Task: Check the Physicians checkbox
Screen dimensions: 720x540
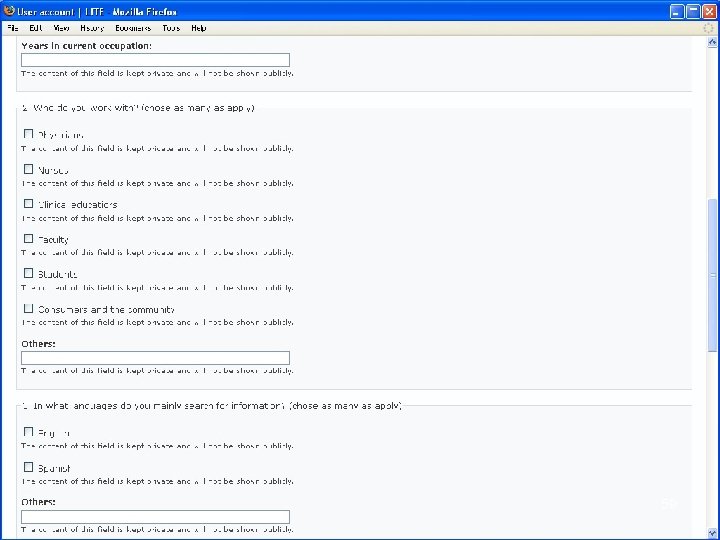Action: coord(28,134)
